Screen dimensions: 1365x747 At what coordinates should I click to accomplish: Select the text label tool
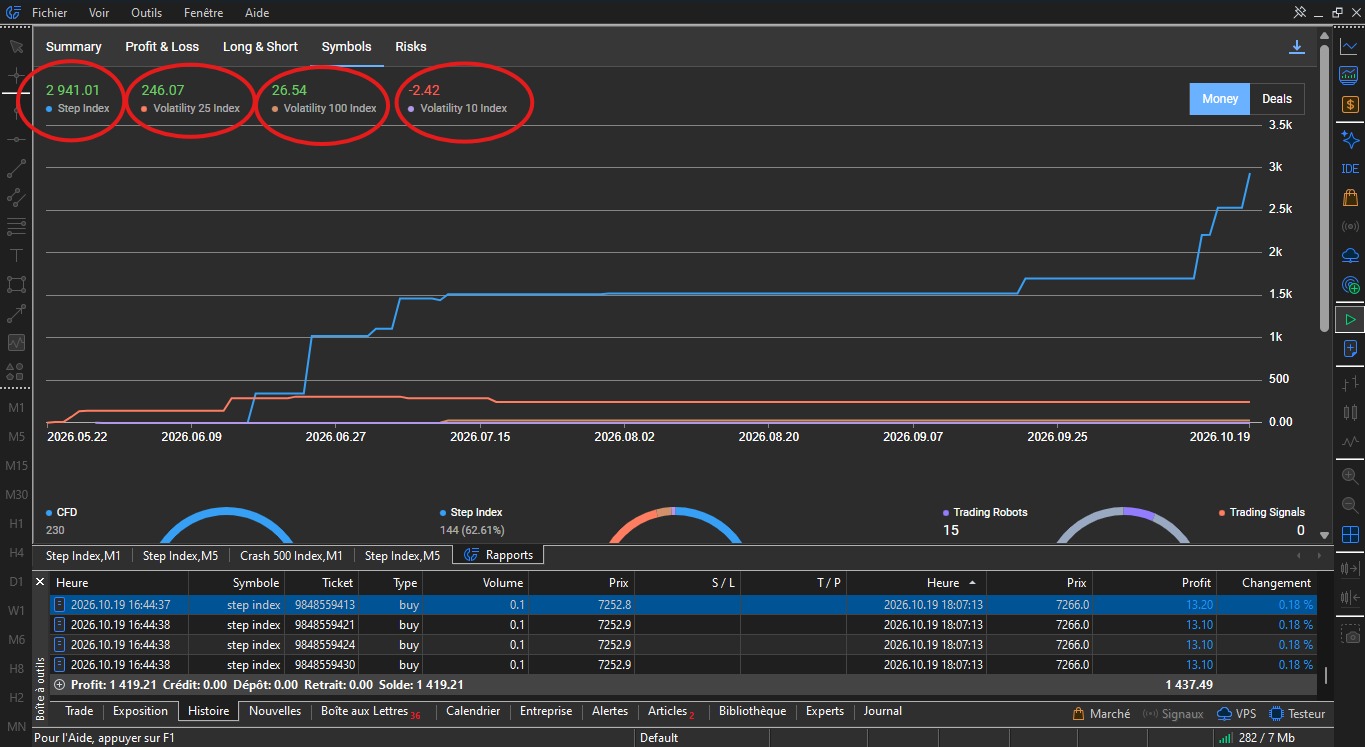[x=16, y=255]
